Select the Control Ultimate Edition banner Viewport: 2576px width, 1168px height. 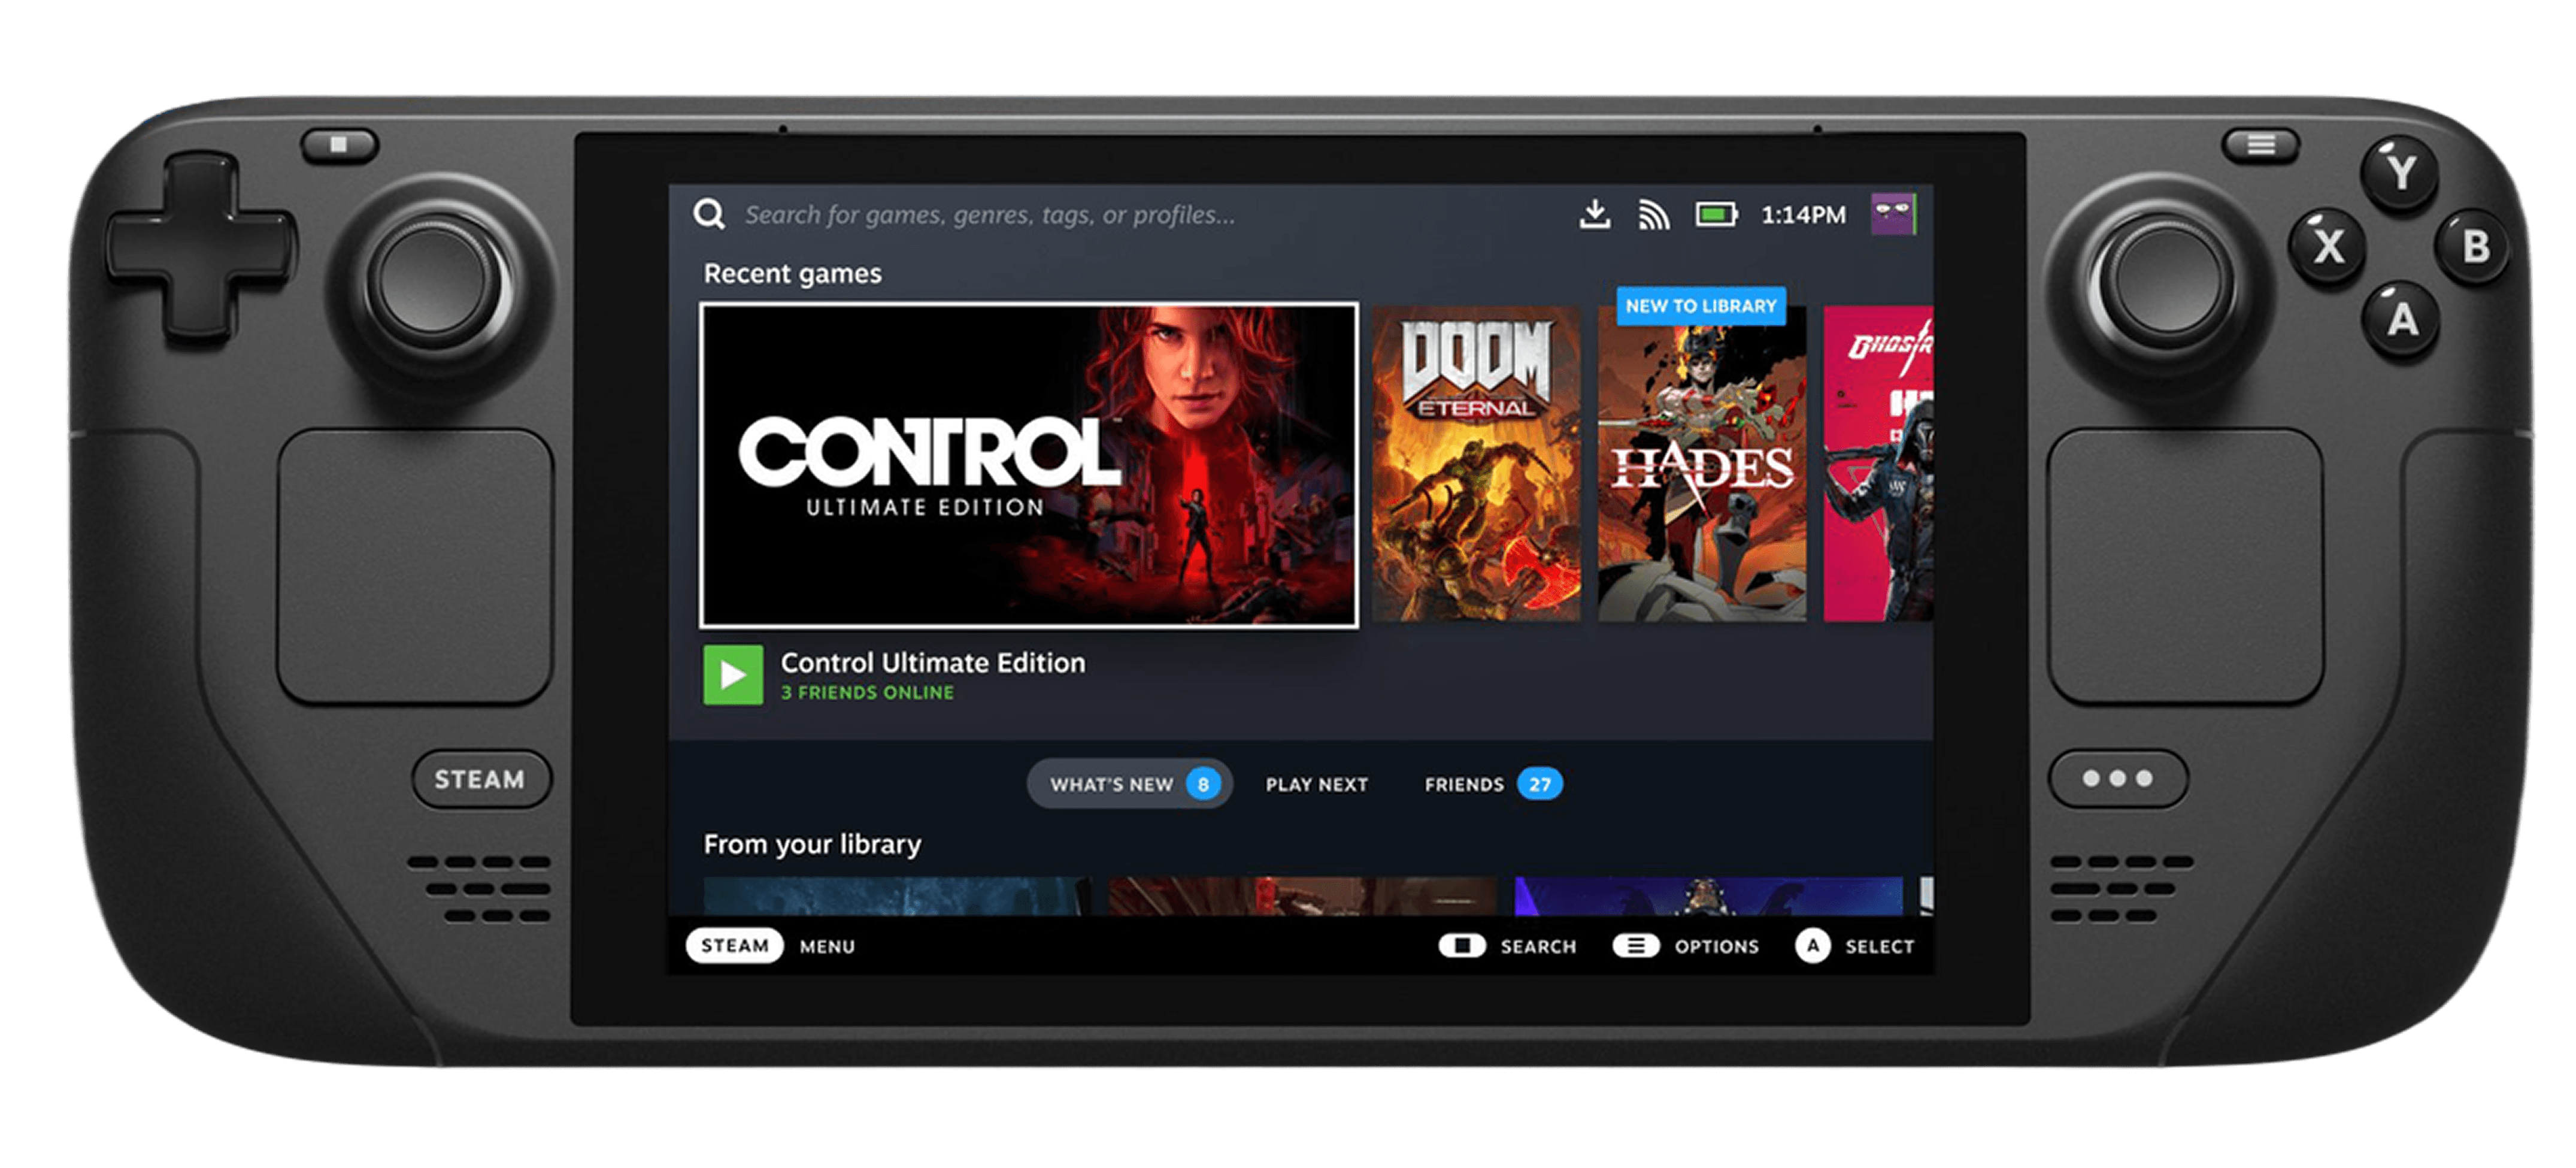coord(1029,465)
